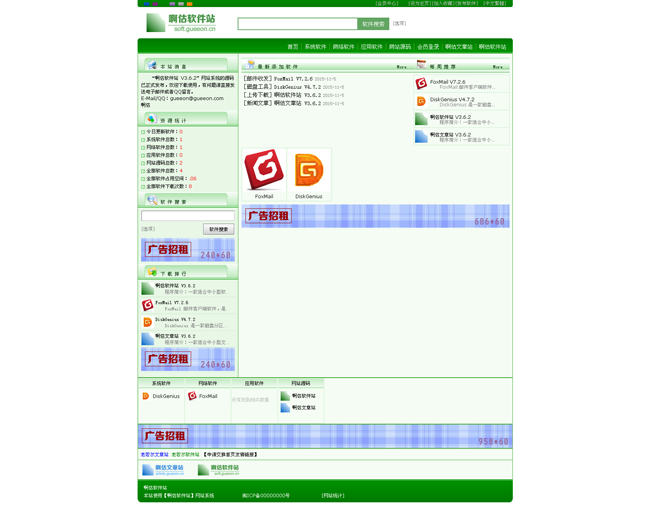Click the 240*60 banner below sidebar search

click(x=188, y=250)
